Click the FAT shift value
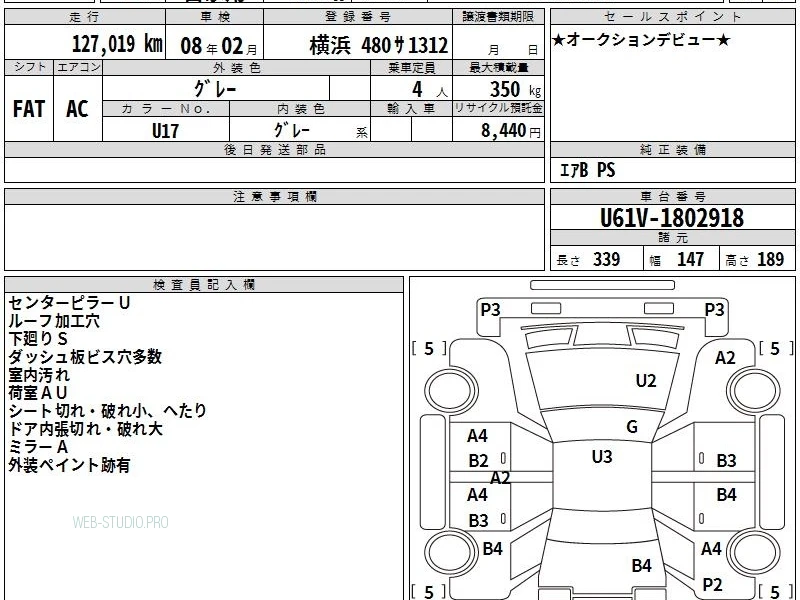The height and width of the screenshot is (600, 800). pyautogui.click(x=29, y=109)
